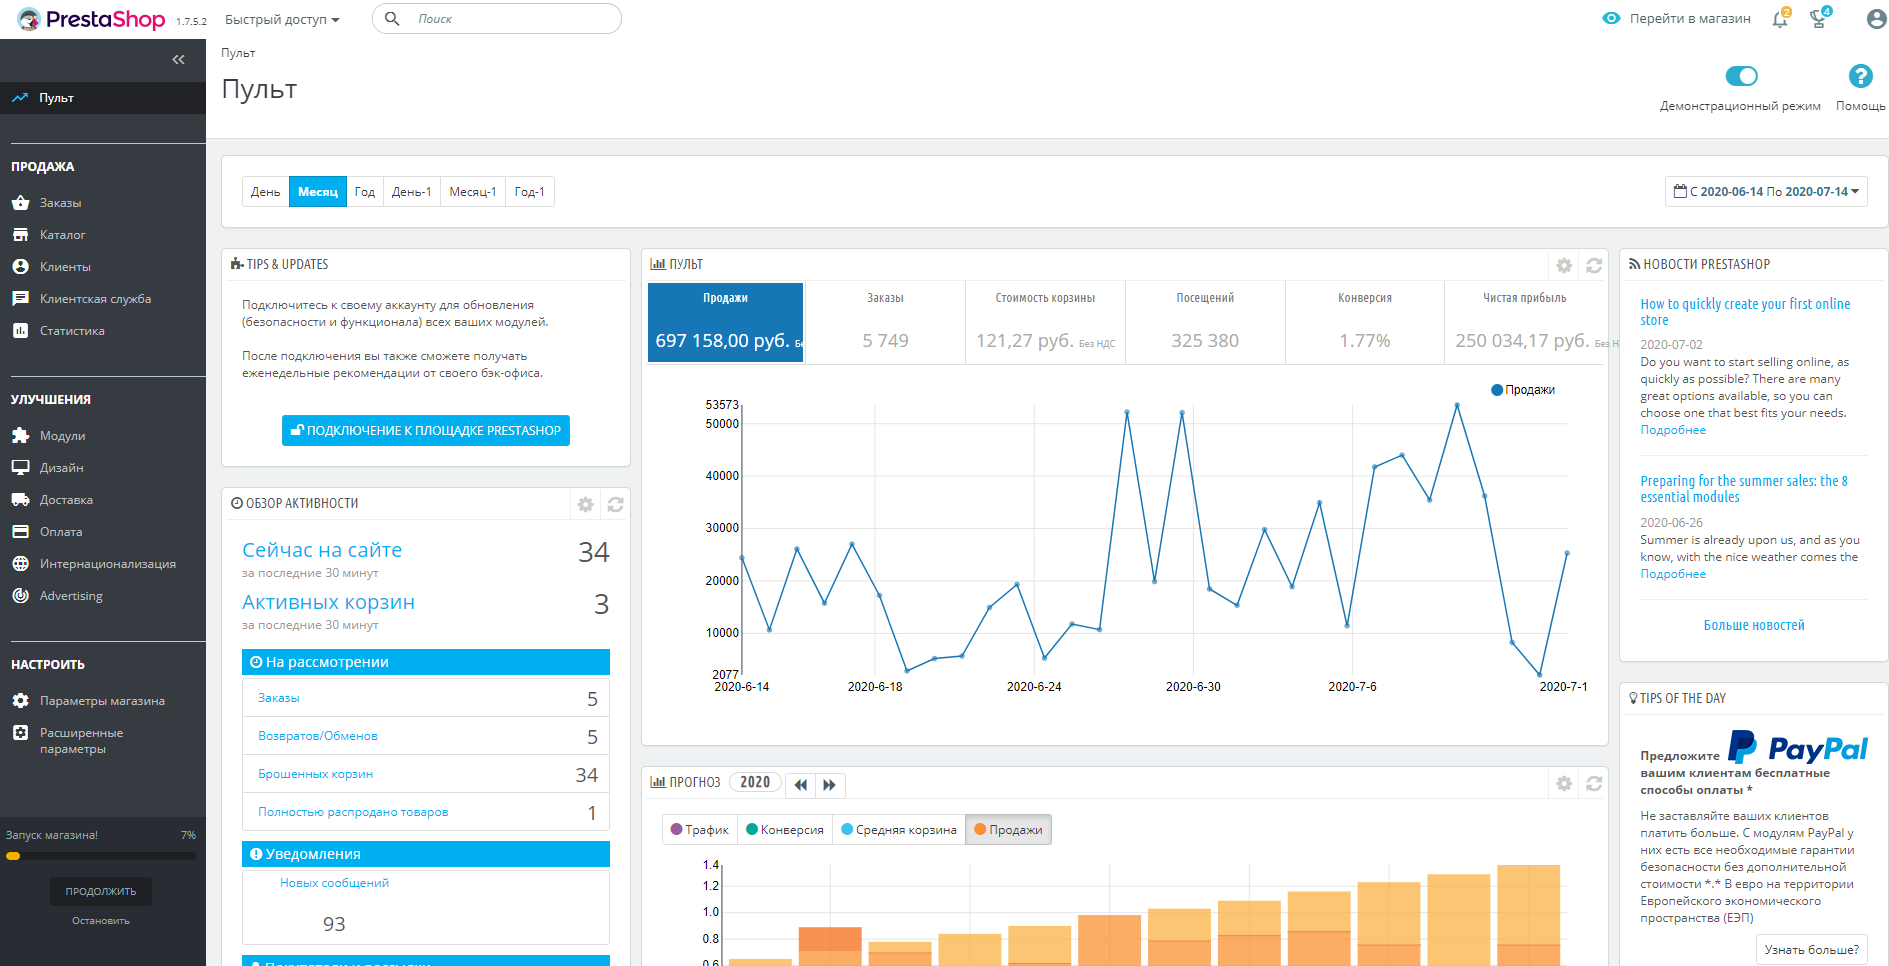Refresh the Пульт chart panel
The height and width of the screenshot is (966, 1889).
tap(1594, 265)
